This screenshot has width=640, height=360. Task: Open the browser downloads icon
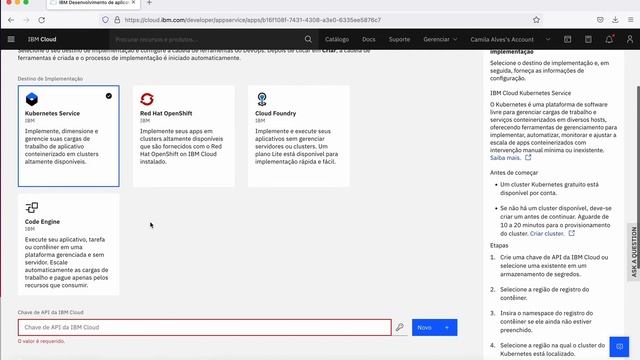click(615, 20)
